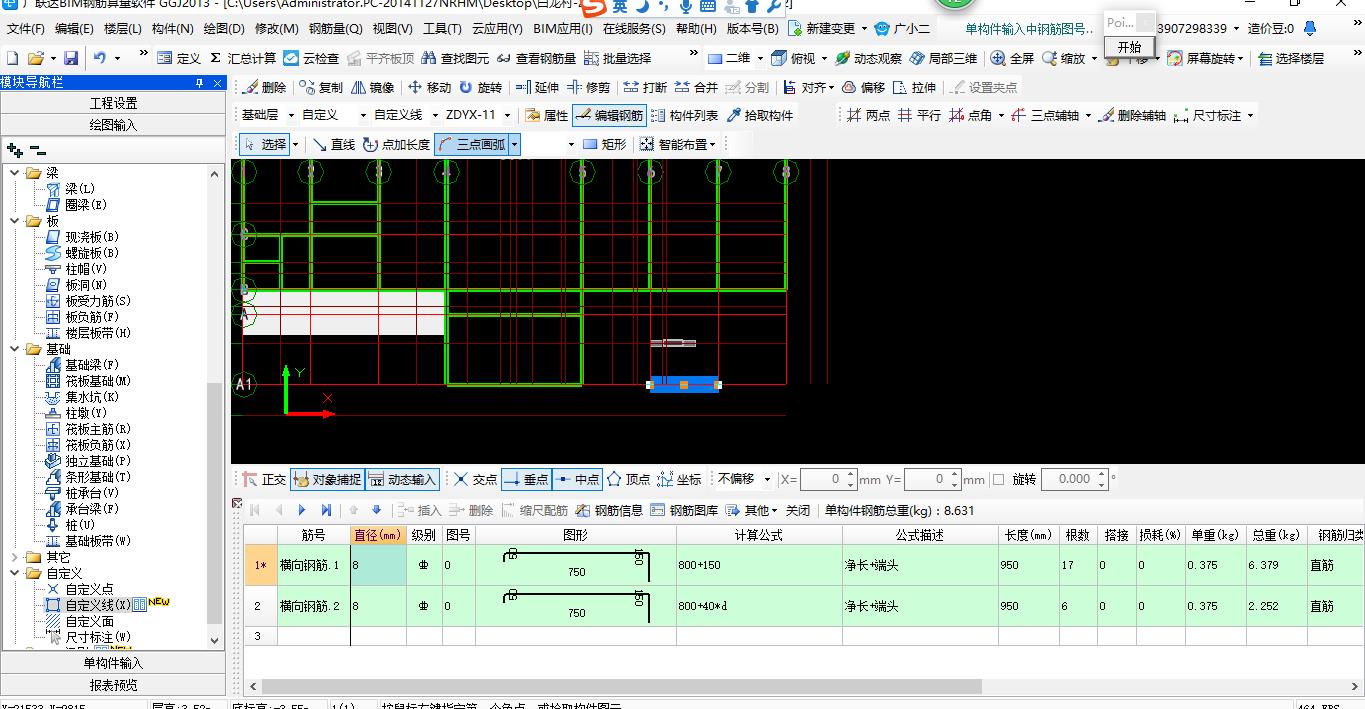This screenshot has height=709, width=1365.
Task: Open the 钢筋量(Q) menu
Action: 336,29
